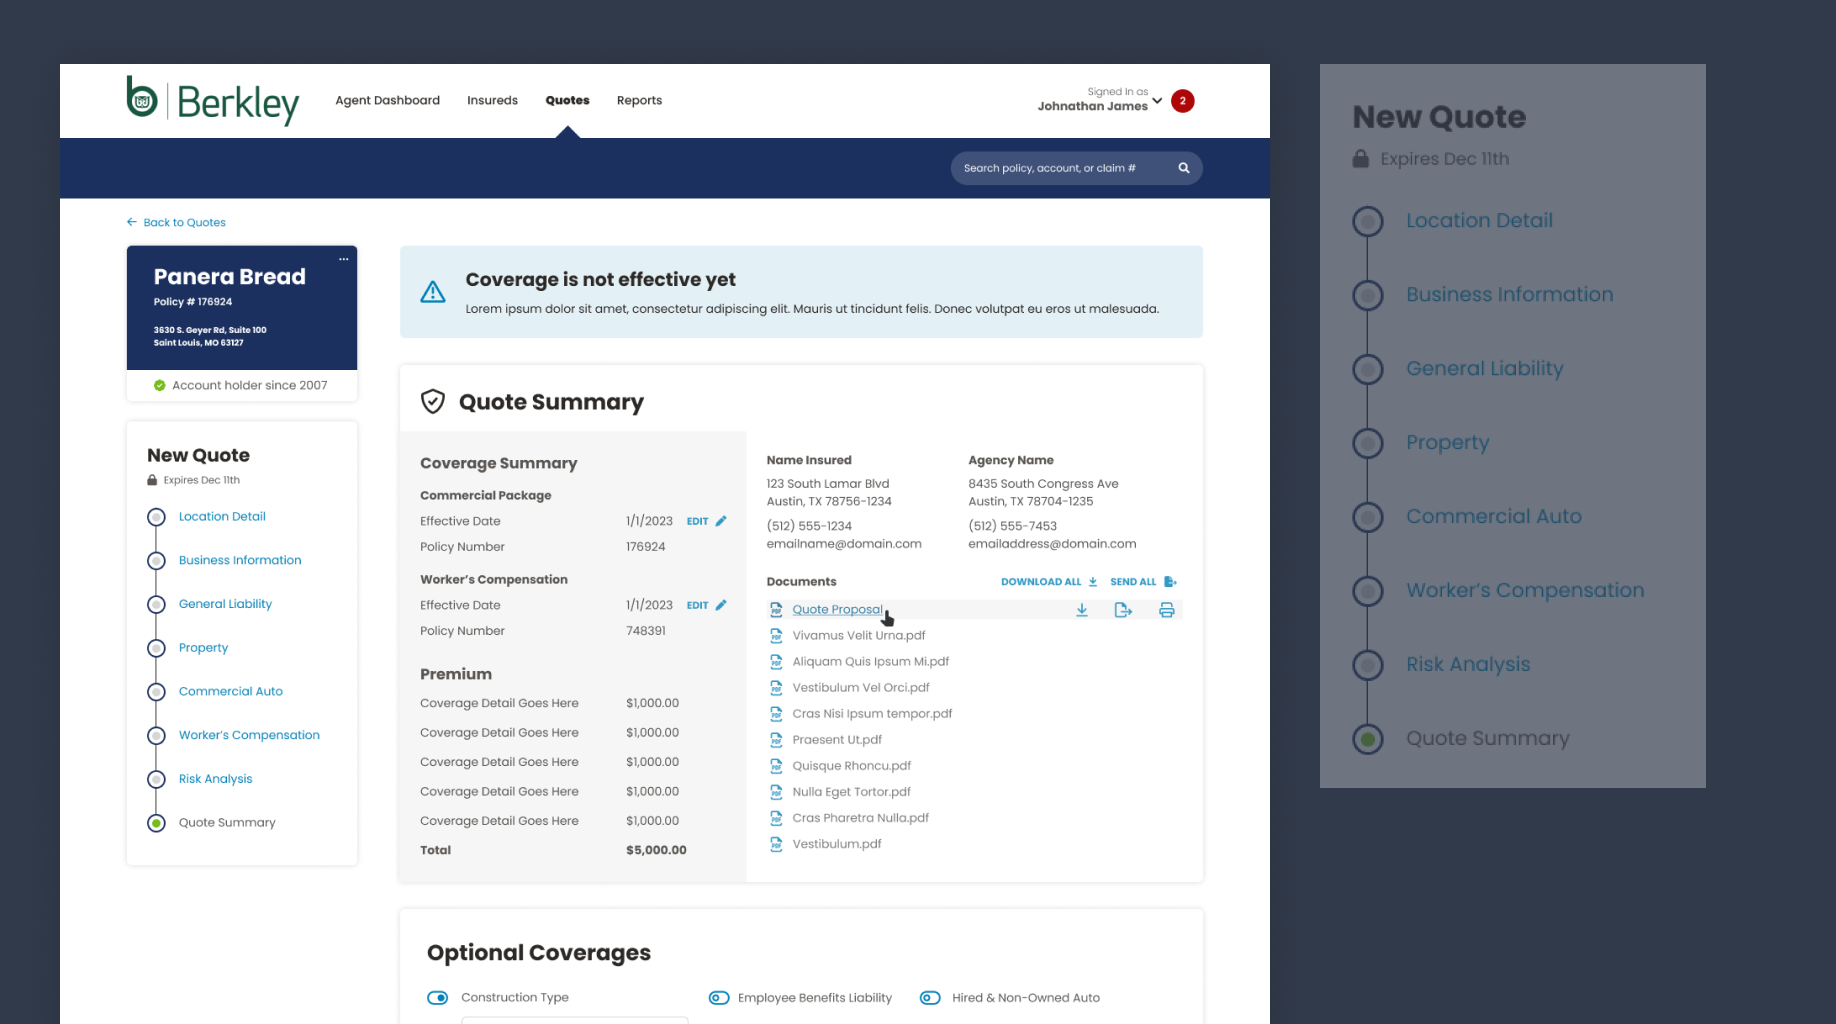Click EDIT for Worker's Compensation effective date

tap(697, 605)
